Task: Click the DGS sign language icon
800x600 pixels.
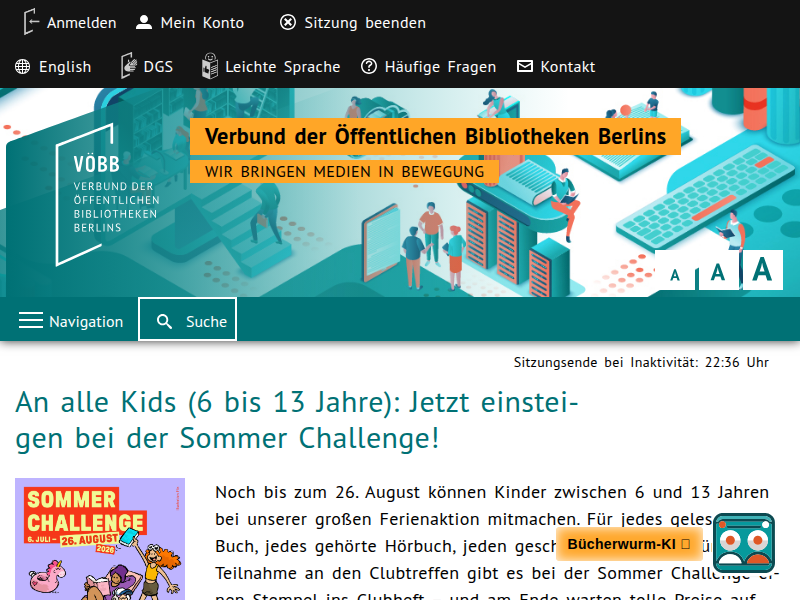Action: point(129,66)
